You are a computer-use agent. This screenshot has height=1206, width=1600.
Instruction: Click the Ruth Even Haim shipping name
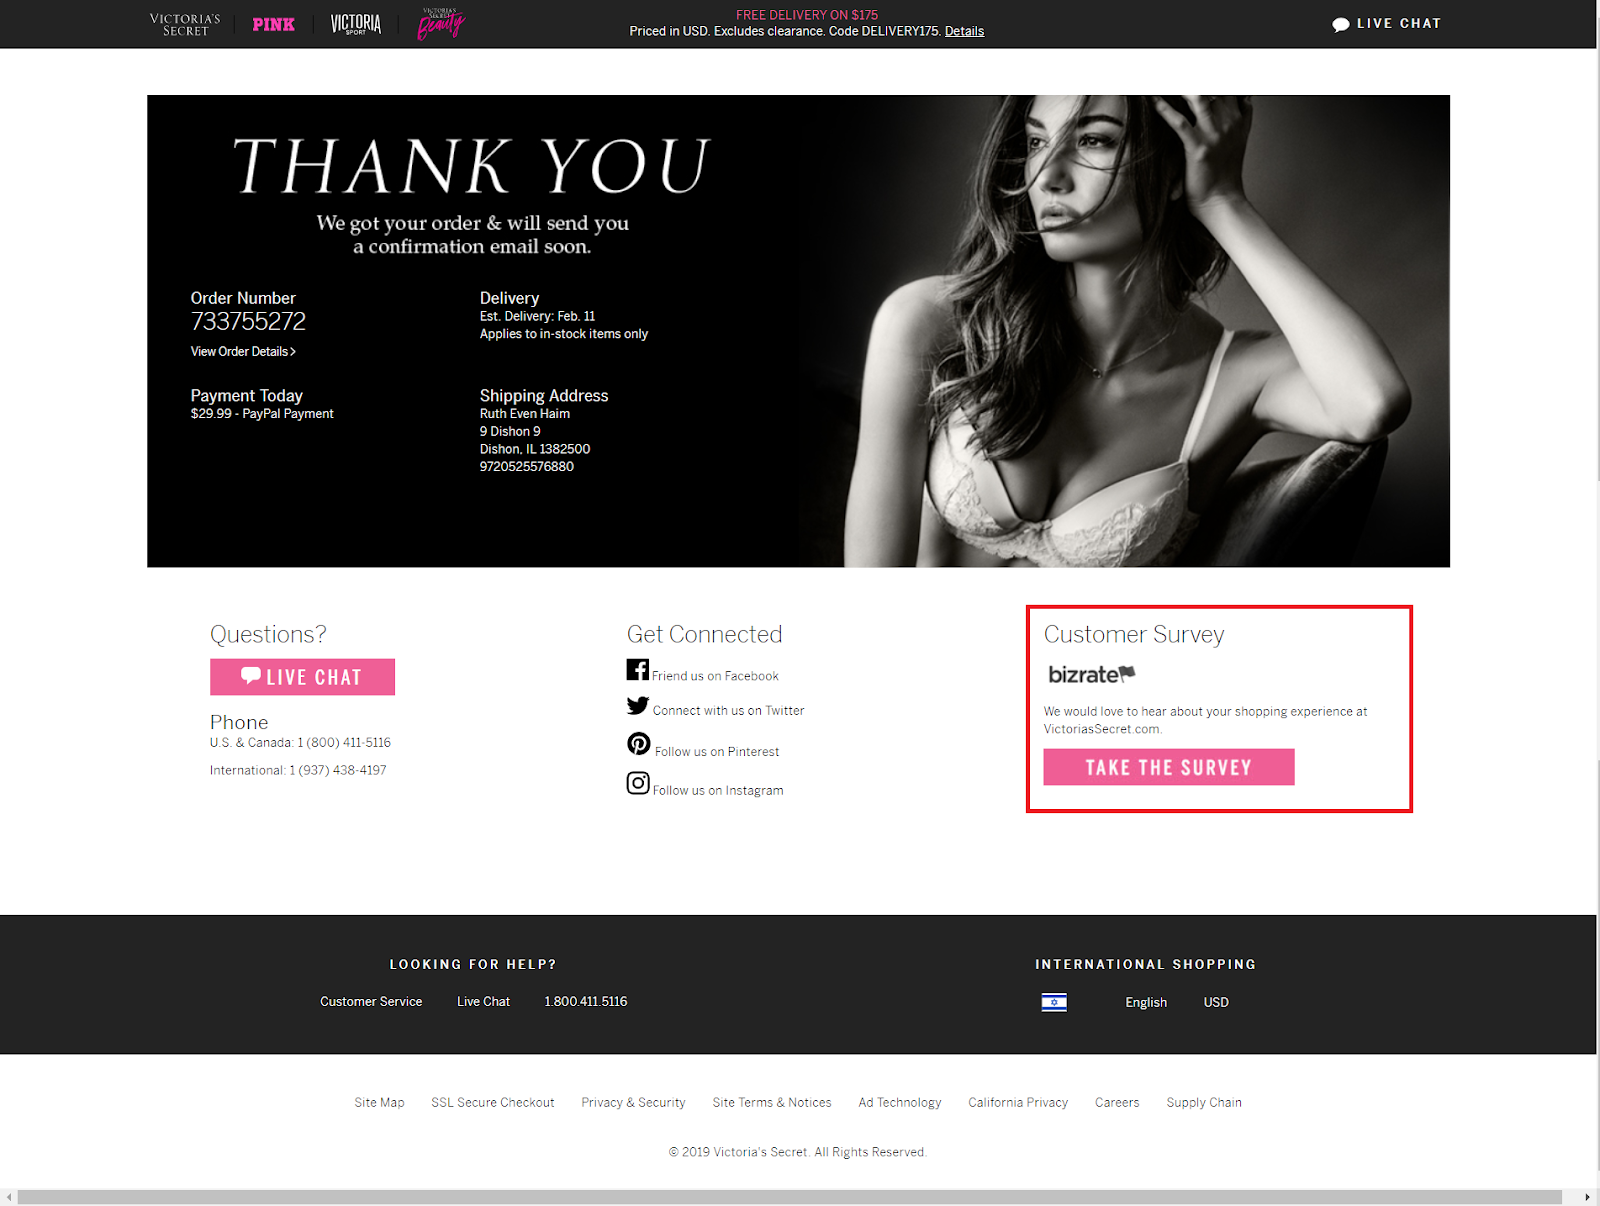525,413
